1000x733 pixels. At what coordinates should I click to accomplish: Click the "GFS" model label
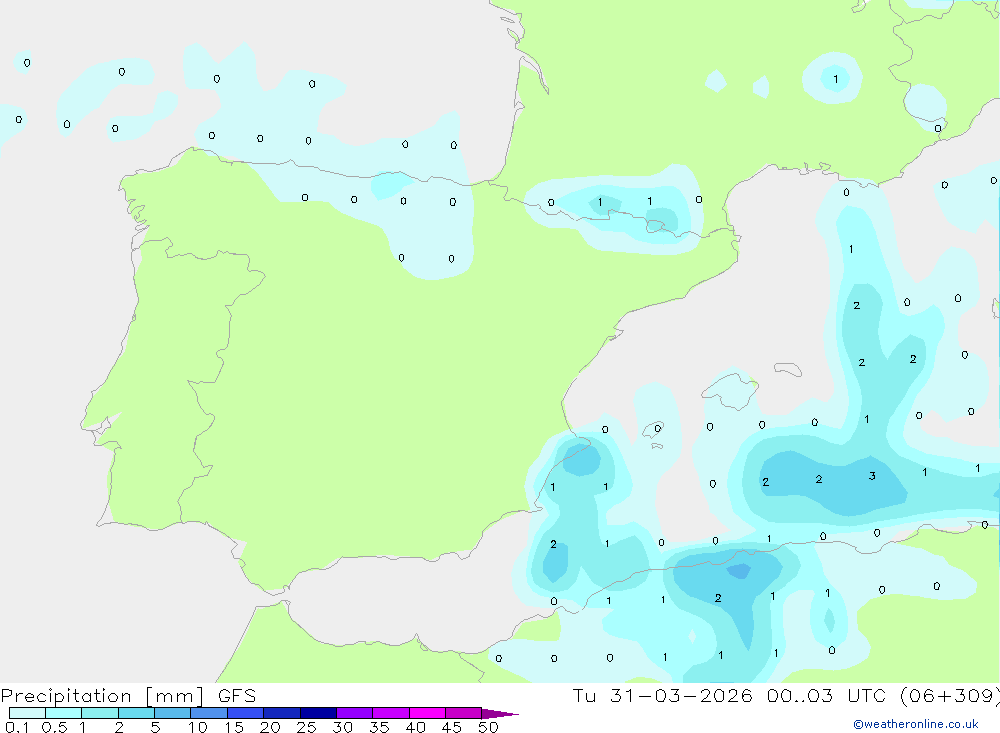tap(237, 695)
